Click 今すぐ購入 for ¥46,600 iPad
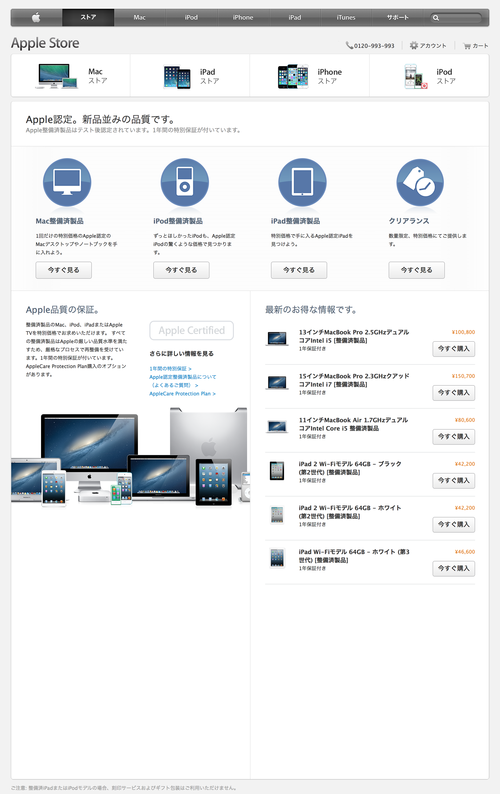Viewport: 500px width, 794px height. click(x=453, y=569)
